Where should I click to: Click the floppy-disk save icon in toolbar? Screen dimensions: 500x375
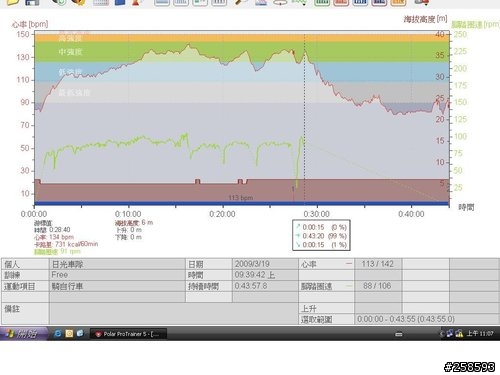pos(32,2)
